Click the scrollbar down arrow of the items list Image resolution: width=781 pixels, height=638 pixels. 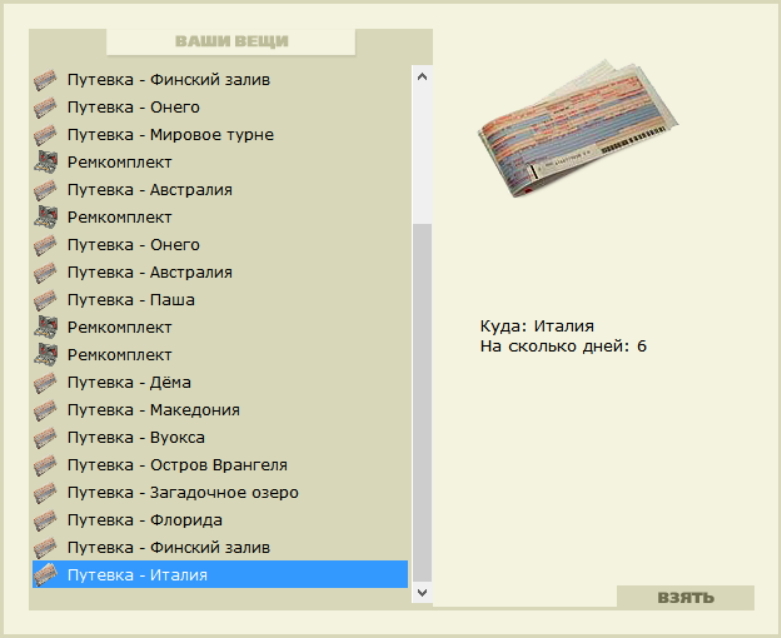422,593
